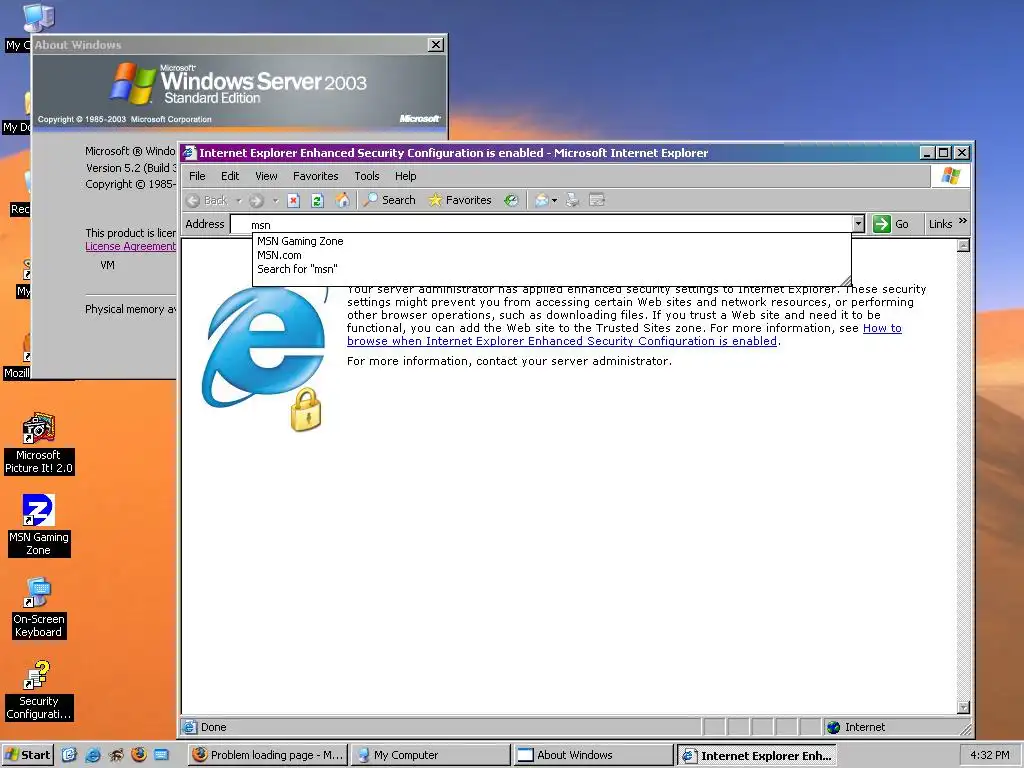Switch to Problem loading page taskbar button

pyautogui.click(x=268, y=755)
